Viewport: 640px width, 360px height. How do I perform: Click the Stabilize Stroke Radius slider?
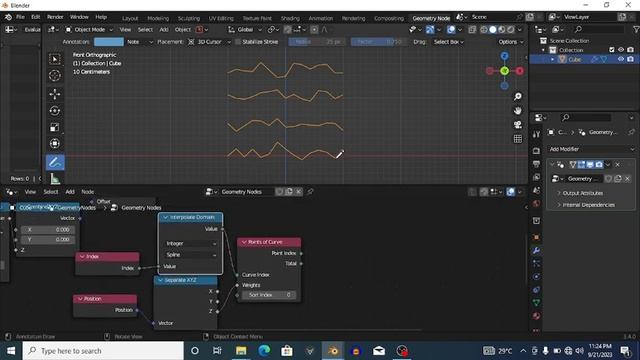pyautogui.click(x=318, y=42)
